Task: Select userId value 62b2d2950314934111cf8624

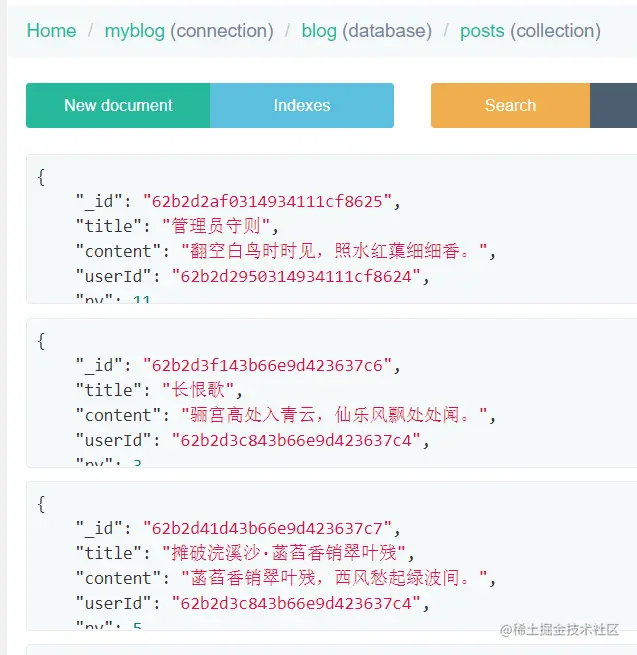Action: [296, 276]
